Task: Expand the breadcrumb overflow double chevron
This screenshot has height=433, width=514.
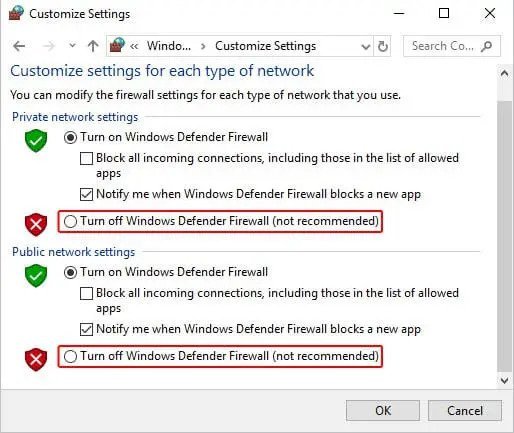Action: point(134,46)
